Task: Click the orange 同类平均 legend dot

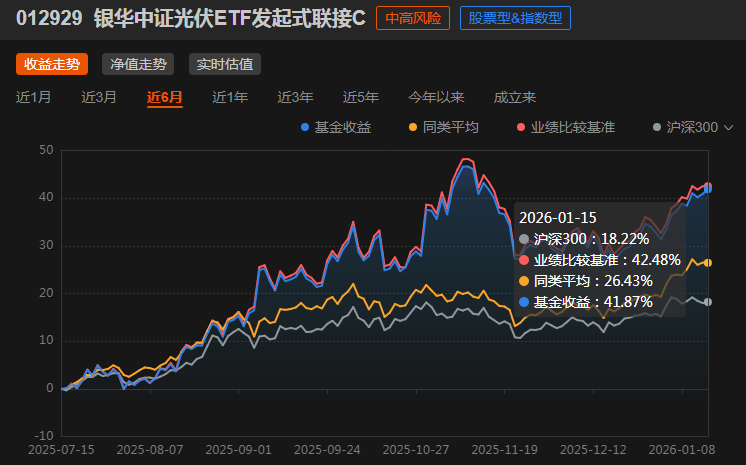Action: (x=413, y=127)
